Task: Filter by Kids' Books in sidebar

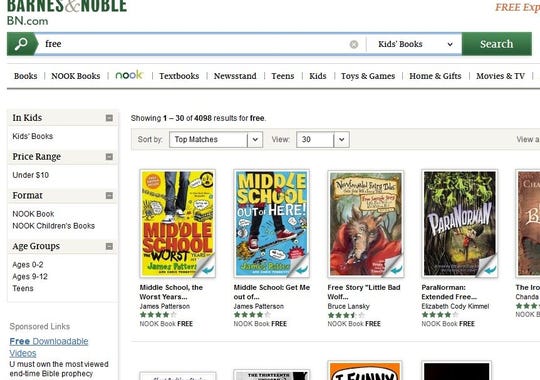Action: [33, 136]
